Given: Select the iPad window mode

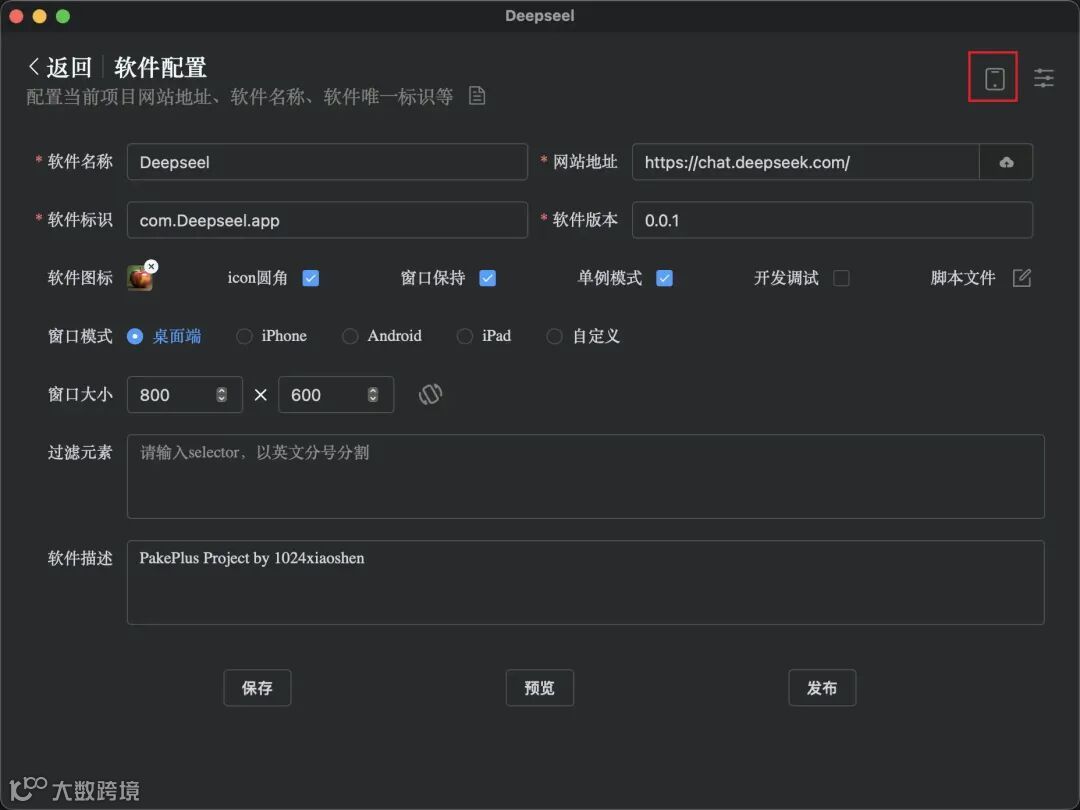Looking at the screenshot, I should click(x=484, y=336).
